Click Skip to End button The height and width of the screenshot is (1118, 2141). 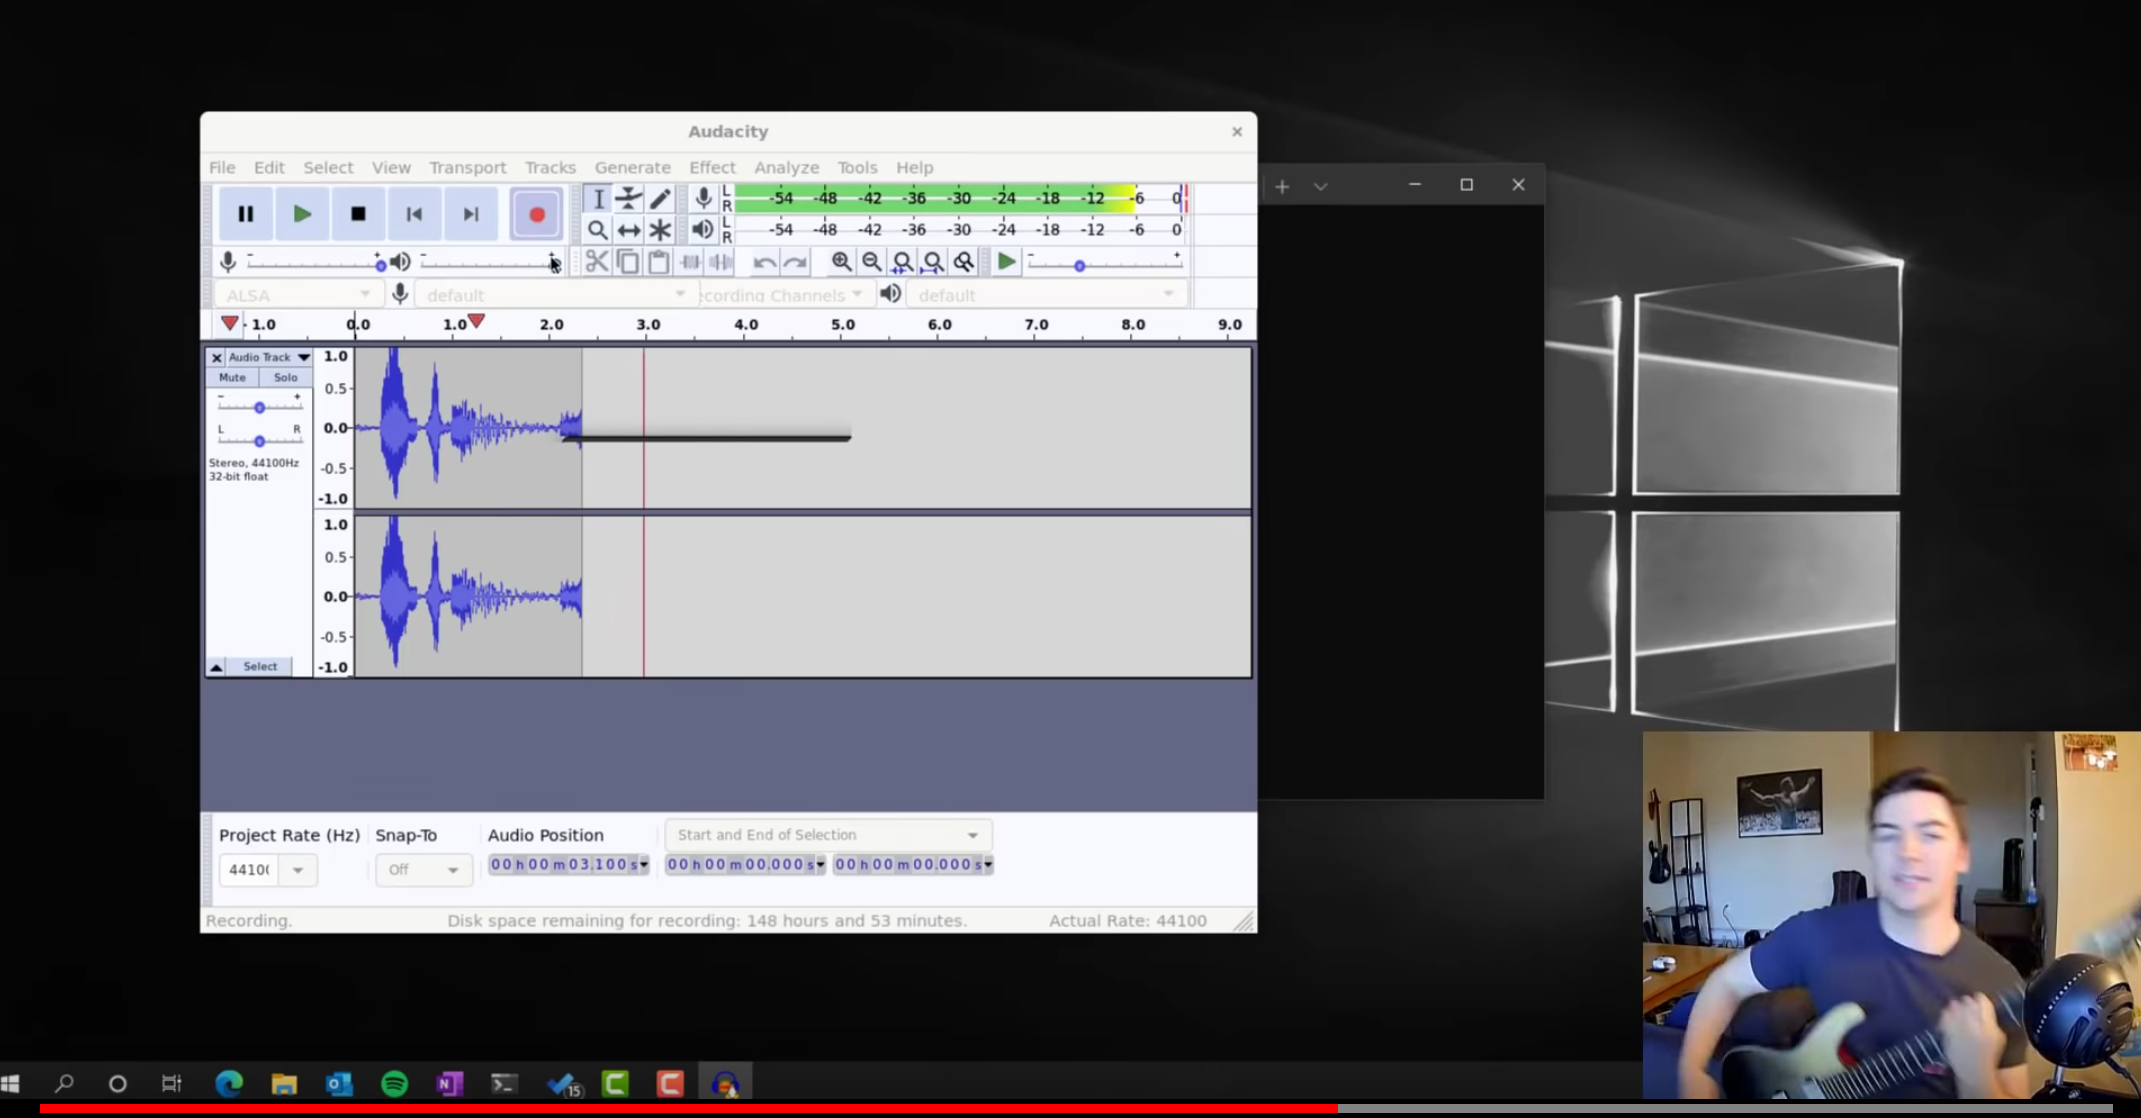pyautogui.click(x=471, y=214)
